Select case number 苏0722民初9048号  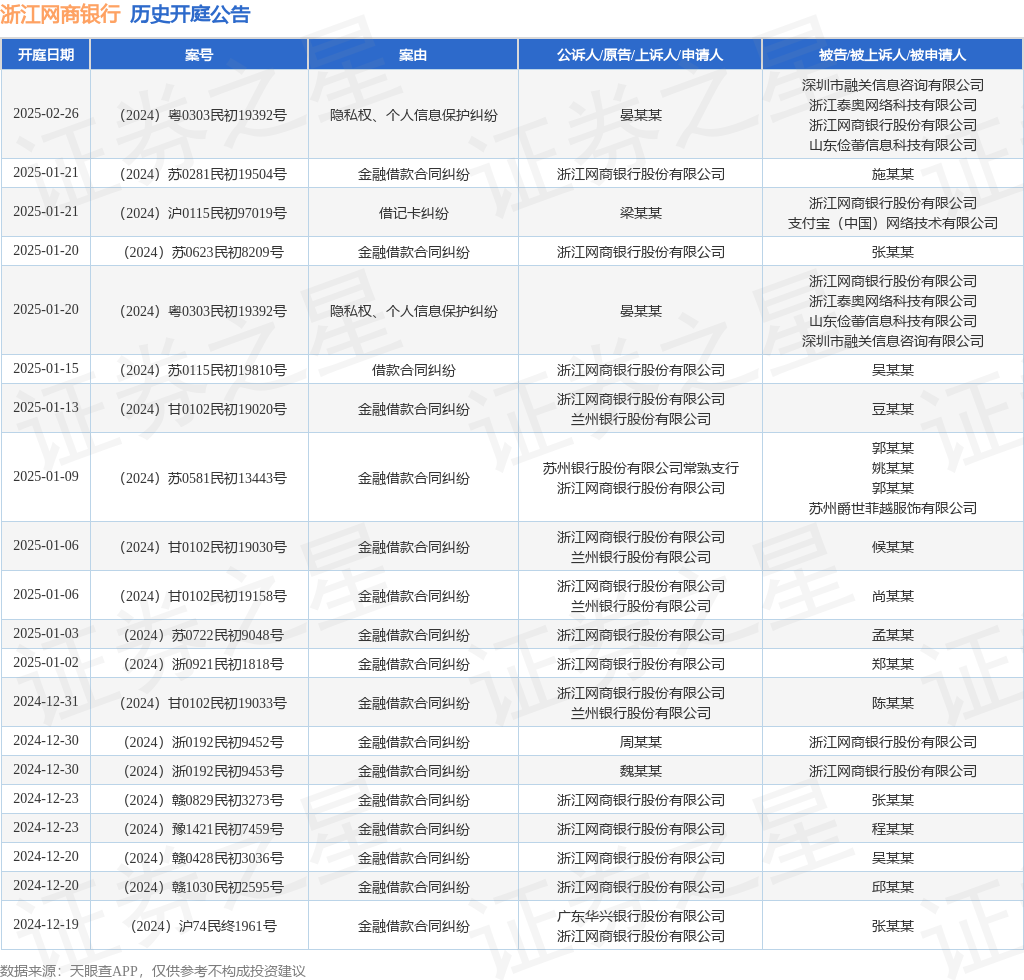[203, 635]
